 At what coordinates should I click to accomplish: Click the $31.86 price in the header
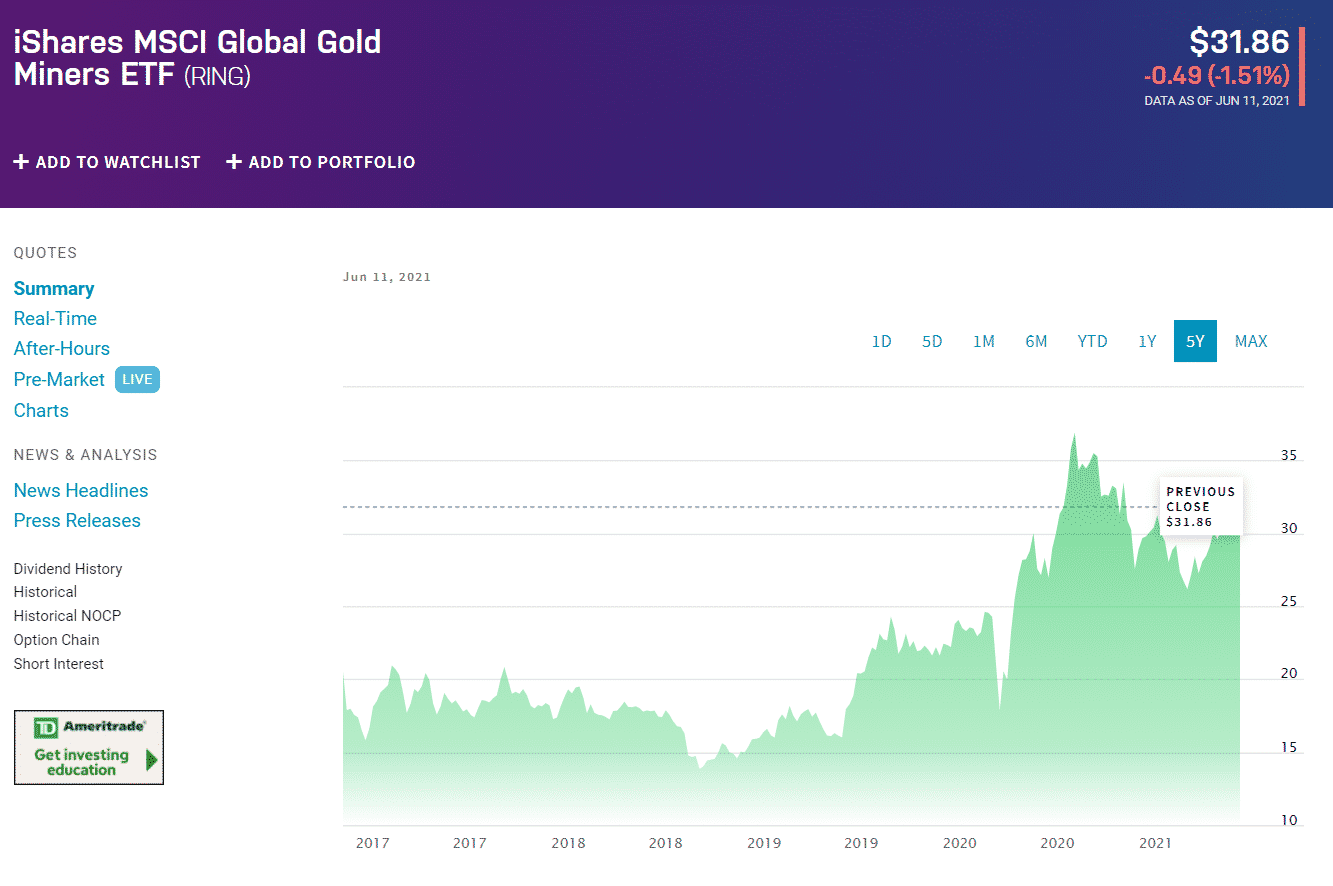(x=1239, y=42)
